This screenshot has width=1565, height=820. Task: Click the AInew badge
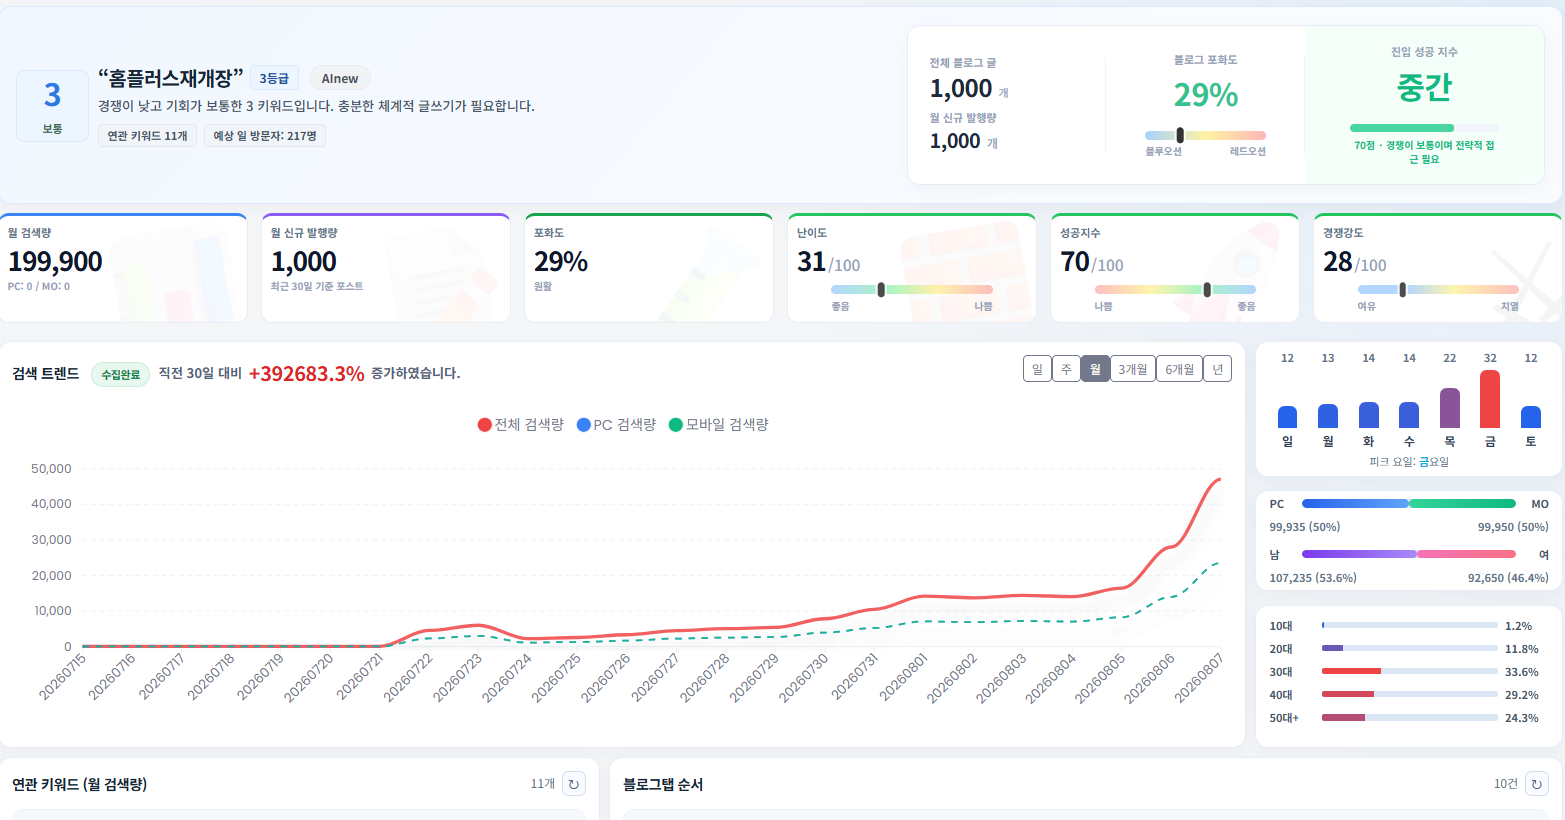(340, 78)
